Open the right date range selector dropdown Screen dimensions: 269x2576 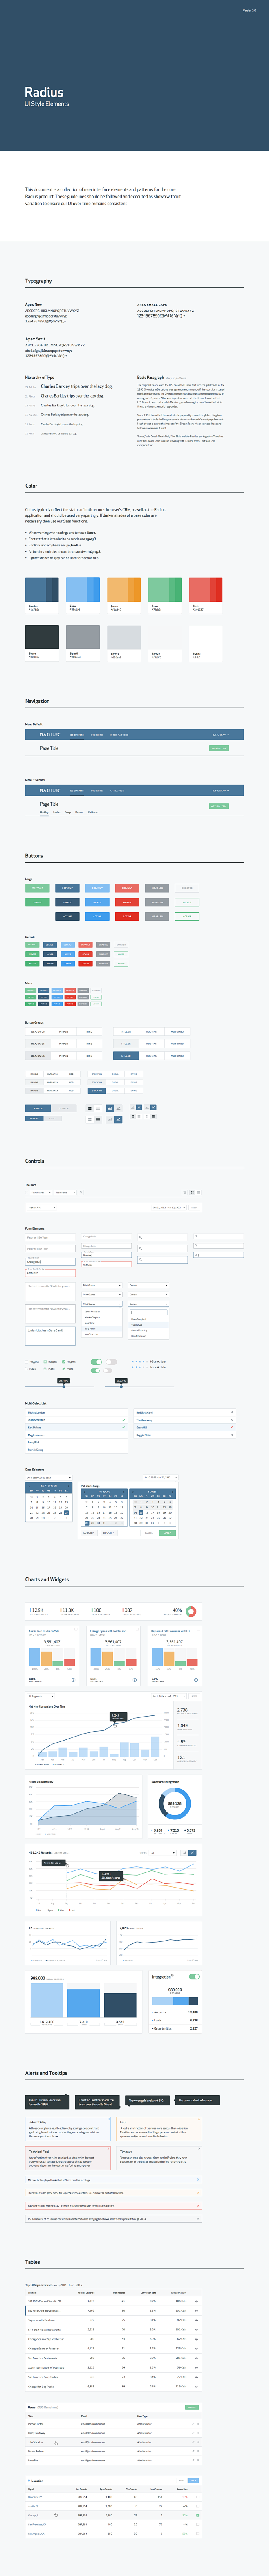click(161, 1477)
